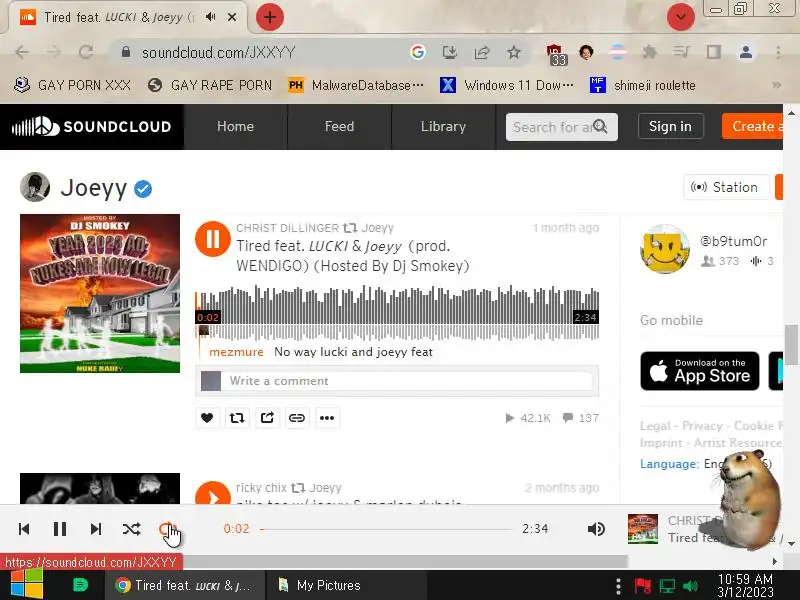
Task: Mute the tab via speaker icon
Action: (x=210, y=17)
